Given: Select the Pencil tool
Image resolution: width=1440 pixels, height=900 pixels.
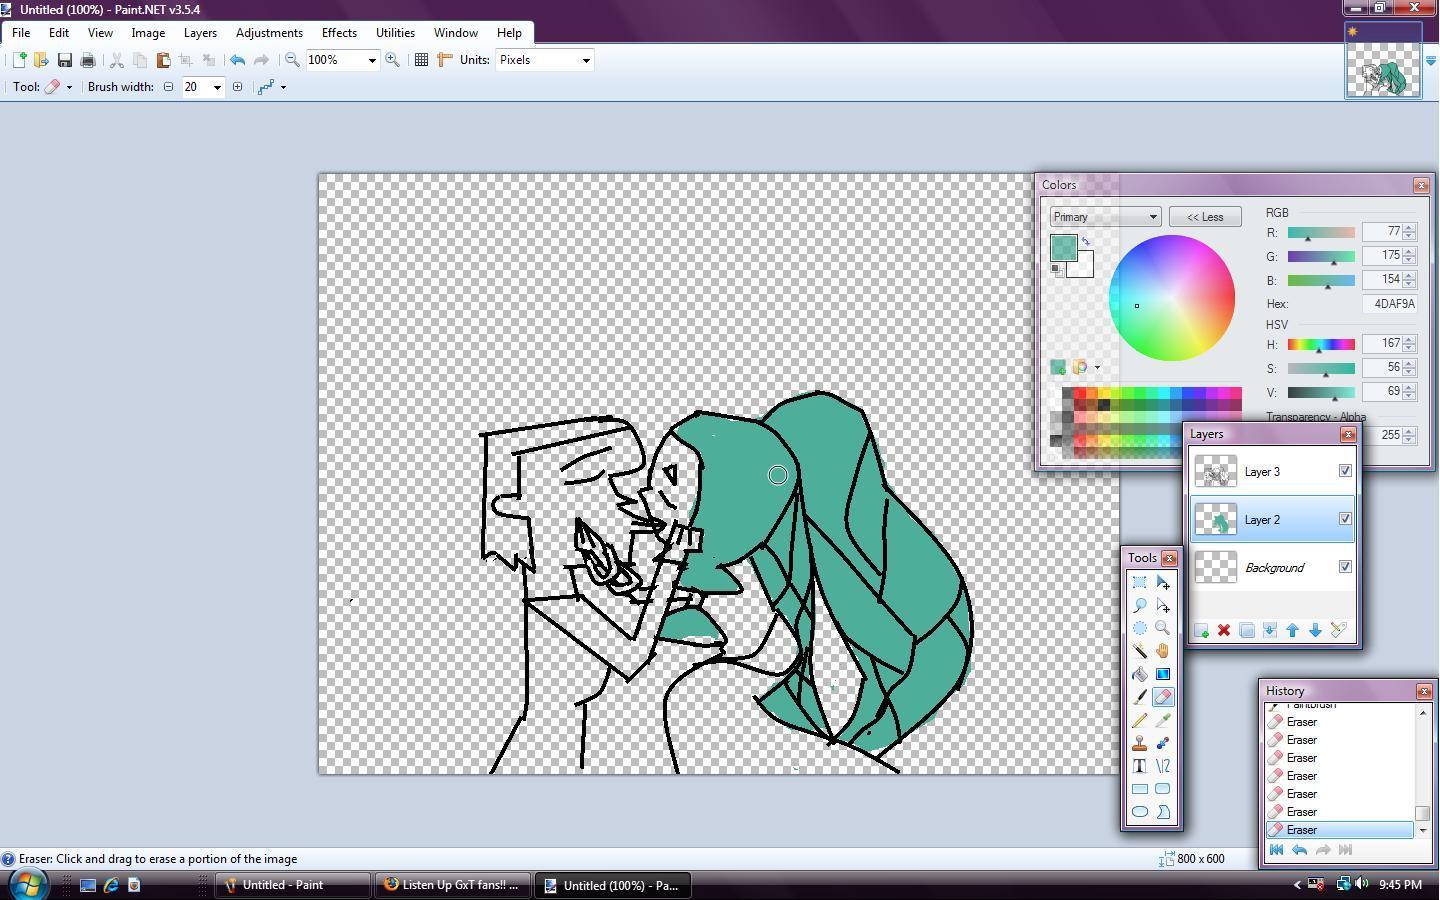Looking at the screenshot, I should 1140,720.
